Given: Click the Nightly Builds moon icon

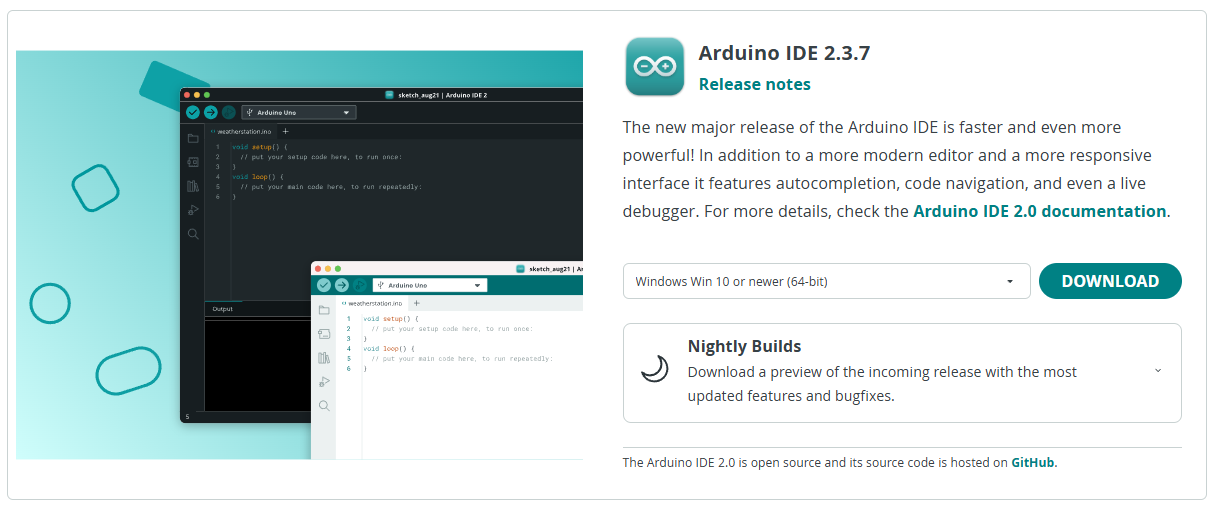Looking at the screenshot, I should [655, 369].
